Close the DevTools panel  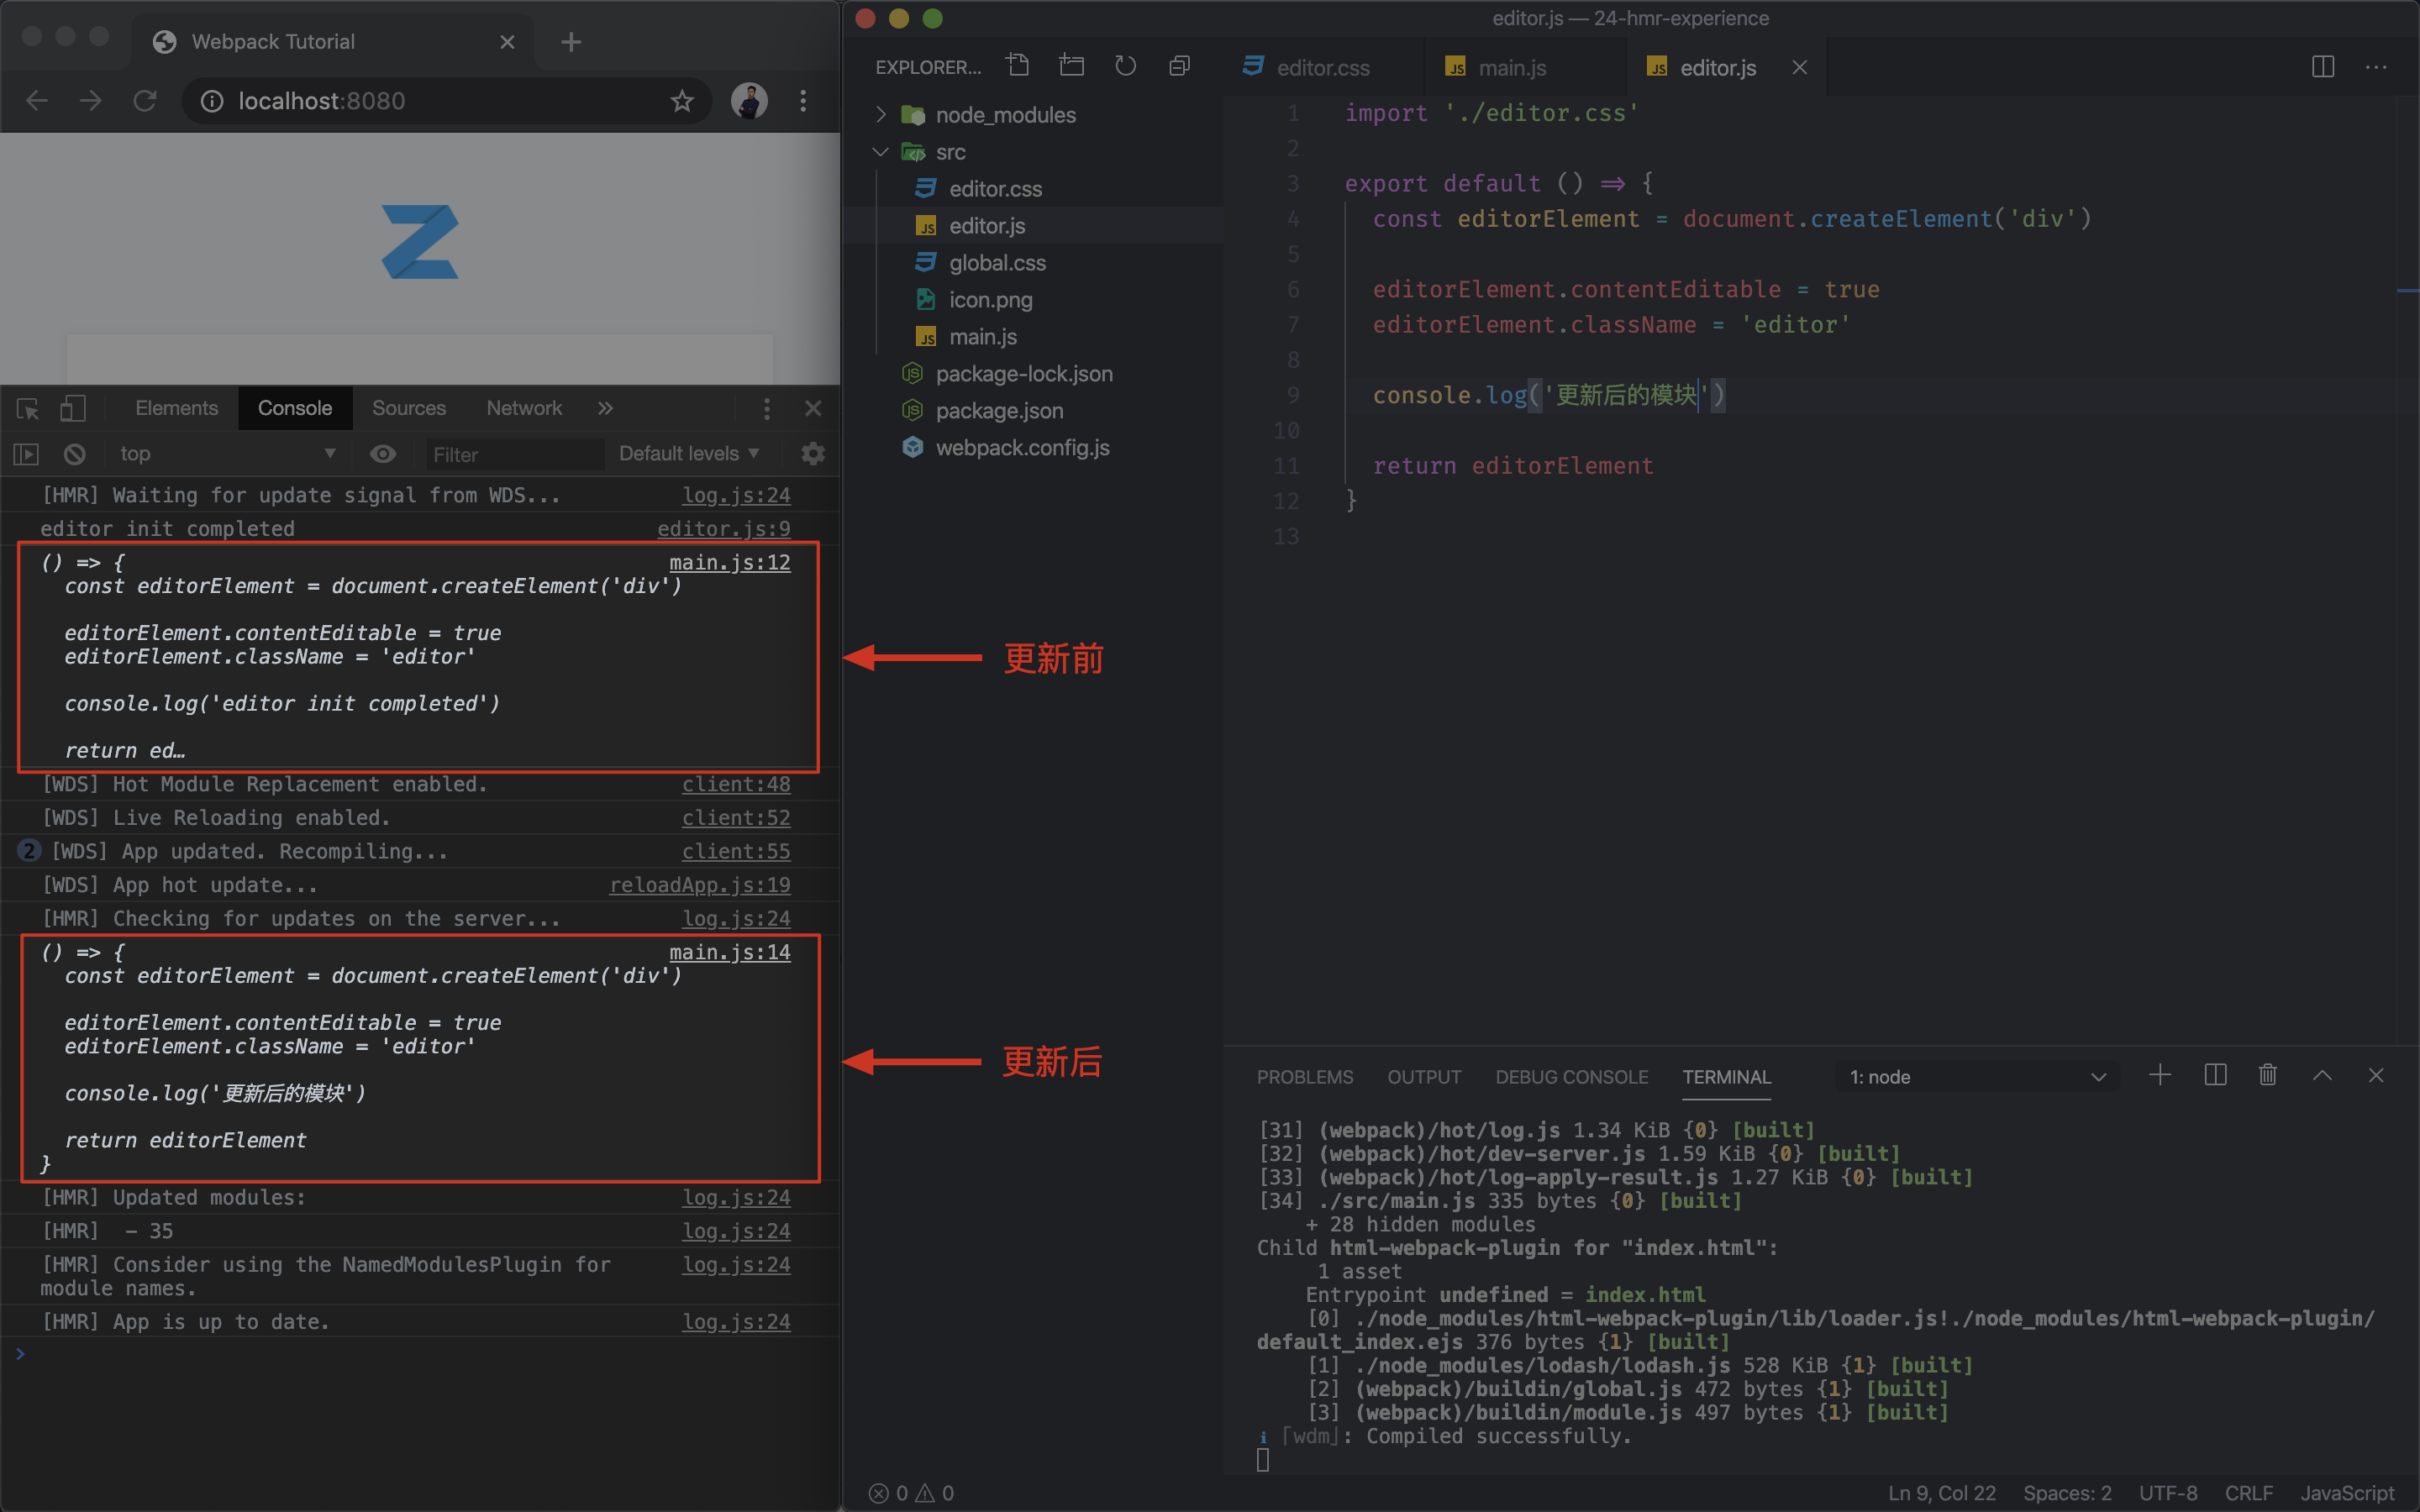(813, 408)
